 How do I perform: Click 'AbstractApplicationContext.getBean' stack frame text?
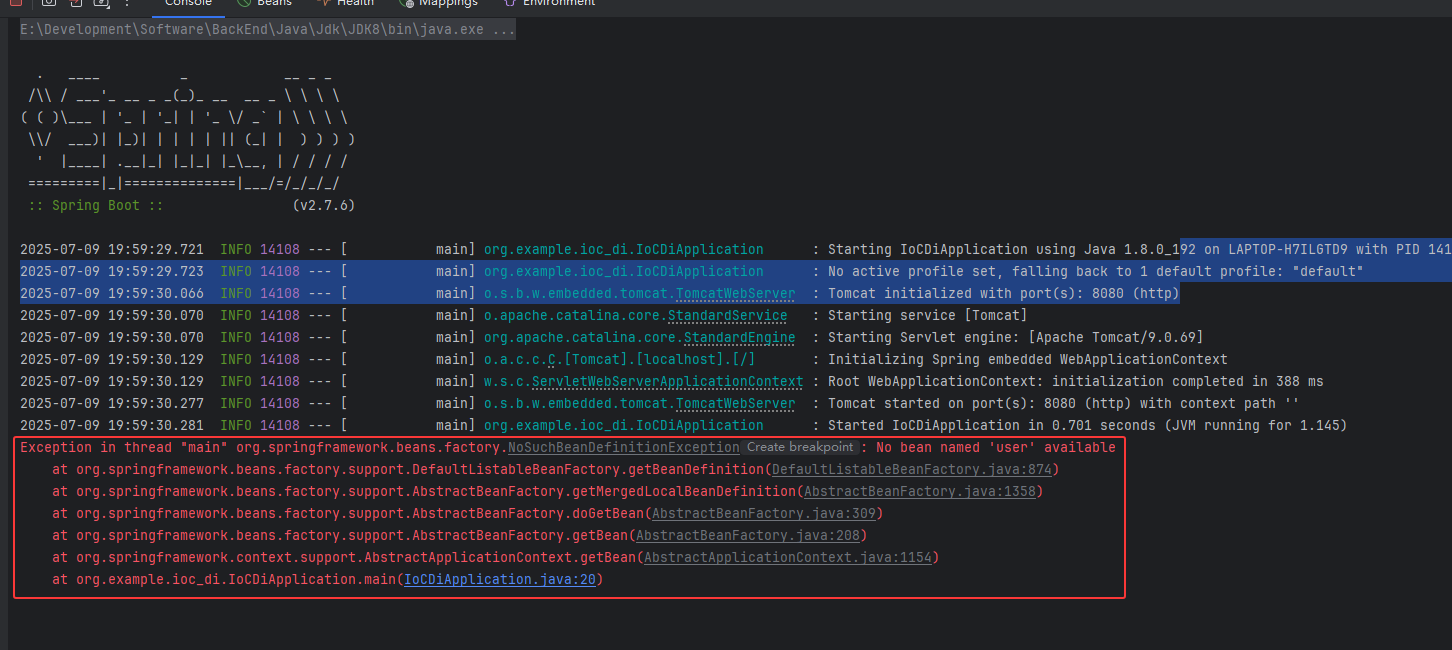499,558
